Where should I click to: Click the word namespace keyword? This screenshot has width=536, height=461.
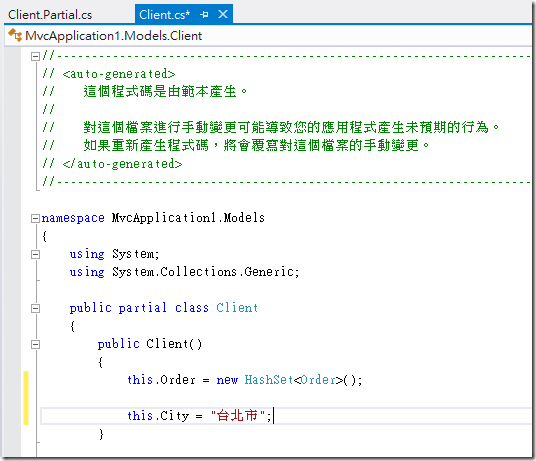pos(73,218)
